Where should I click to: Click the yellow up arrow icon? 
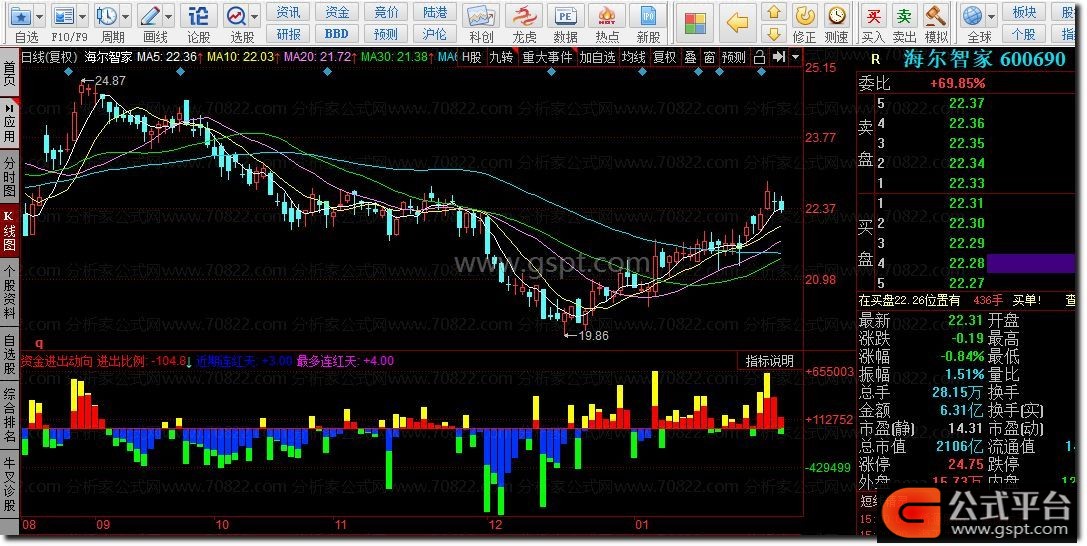[774, 12]
